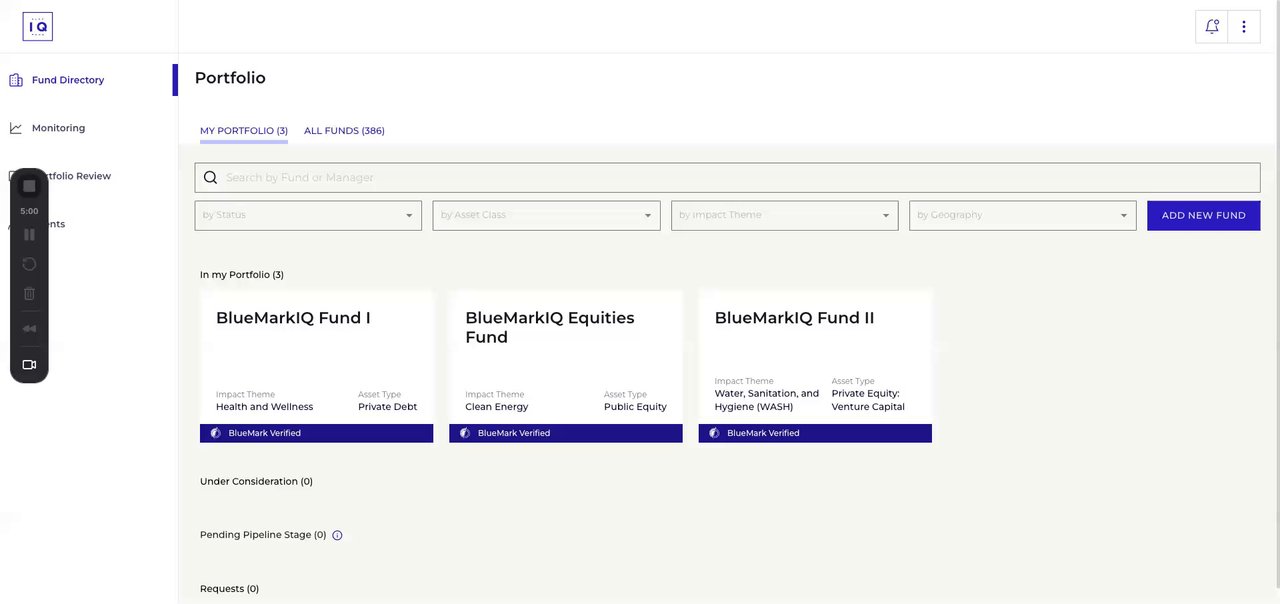This screenshot has height=604, width=1280.
Task: Stop the screen recording
Action: coord(29,186)
